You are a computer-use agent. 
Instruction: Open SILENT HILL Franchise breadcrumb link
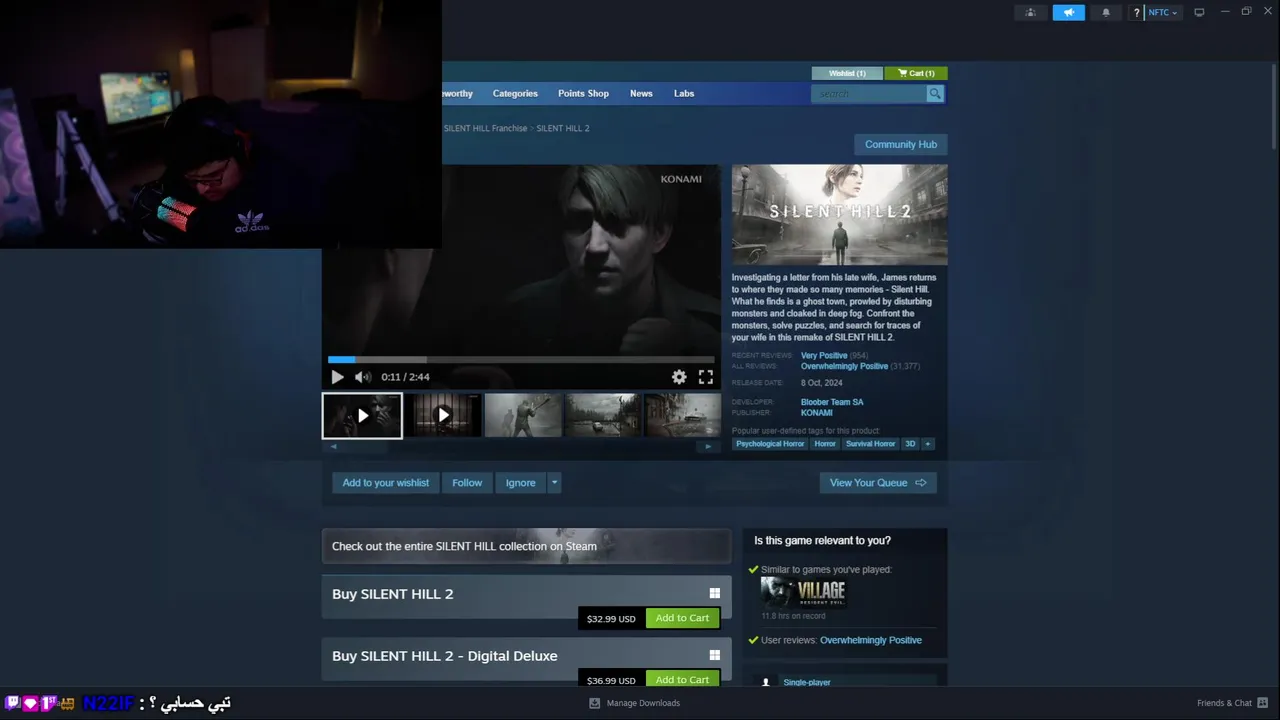[485, 128]
